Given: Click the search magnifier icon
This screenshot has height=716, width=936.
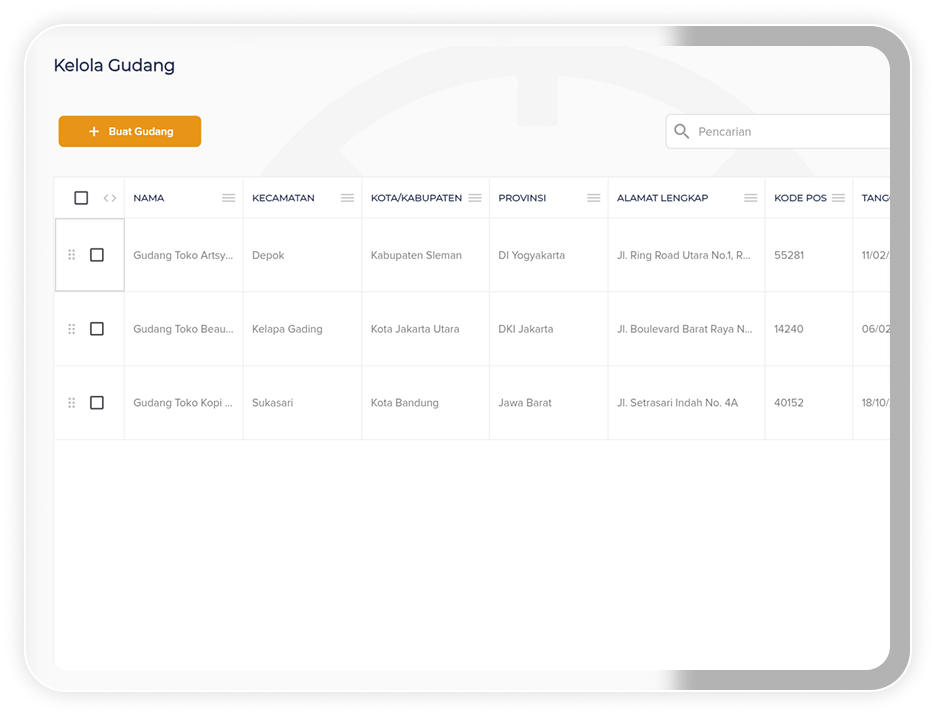Looking at the screenshot, I should (682, 131).
